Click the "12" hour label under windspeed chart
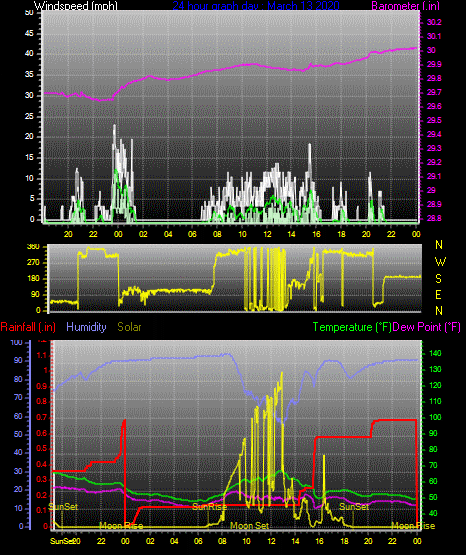The height and width of the screenshot is (555, 466). coord(267,234)
